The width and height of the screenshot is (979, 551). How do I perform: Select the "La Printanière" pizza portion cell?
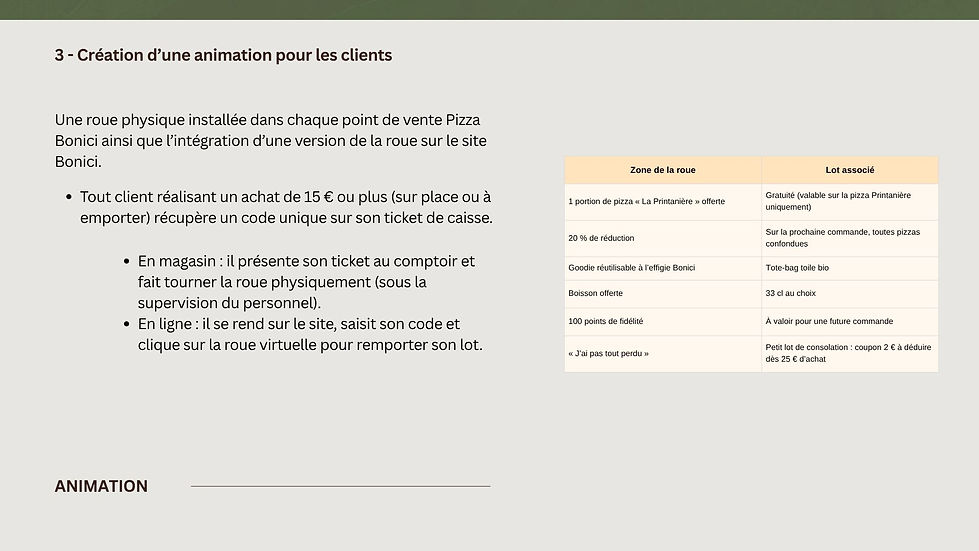click(646, 201)
